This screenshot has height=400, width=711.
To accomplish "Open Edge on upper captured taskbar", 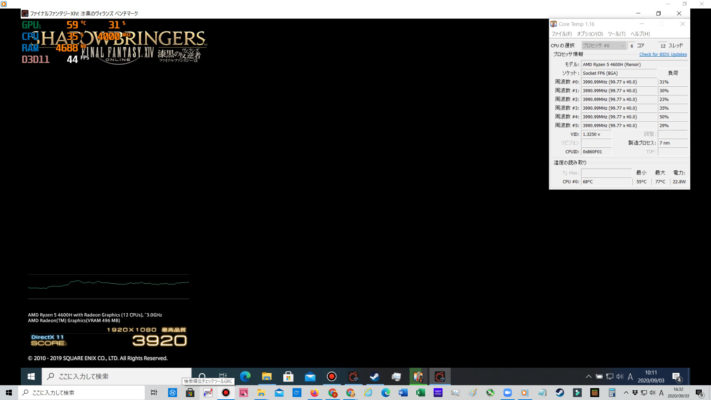I will coord(245,376).
